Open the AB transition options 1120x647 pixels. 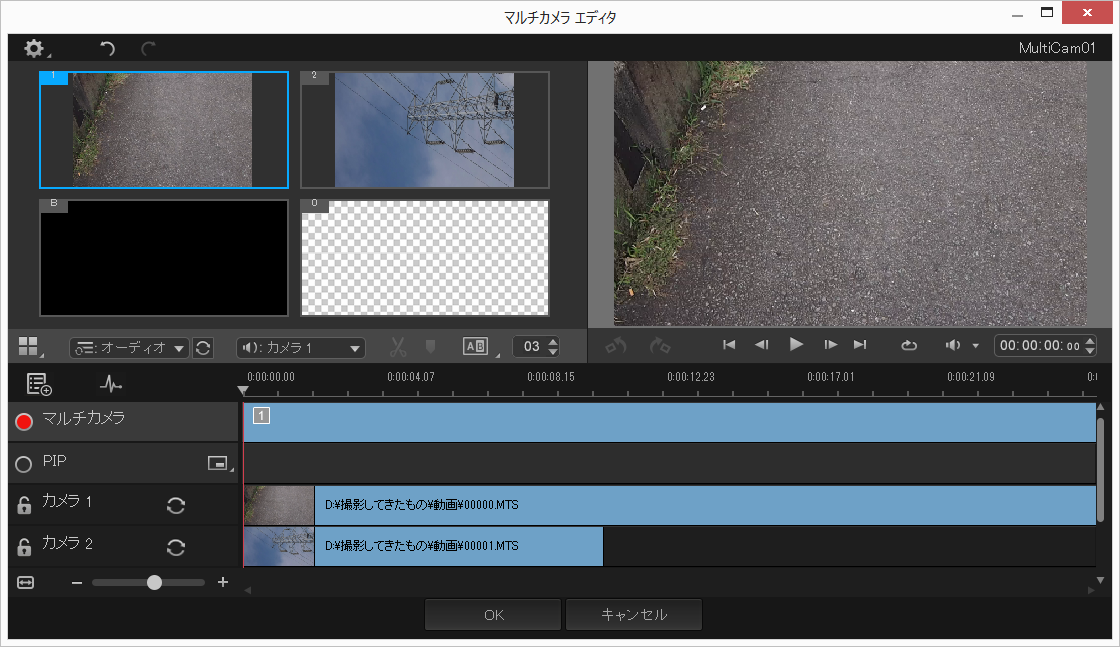pyautogui.click(x=476, y=346)
